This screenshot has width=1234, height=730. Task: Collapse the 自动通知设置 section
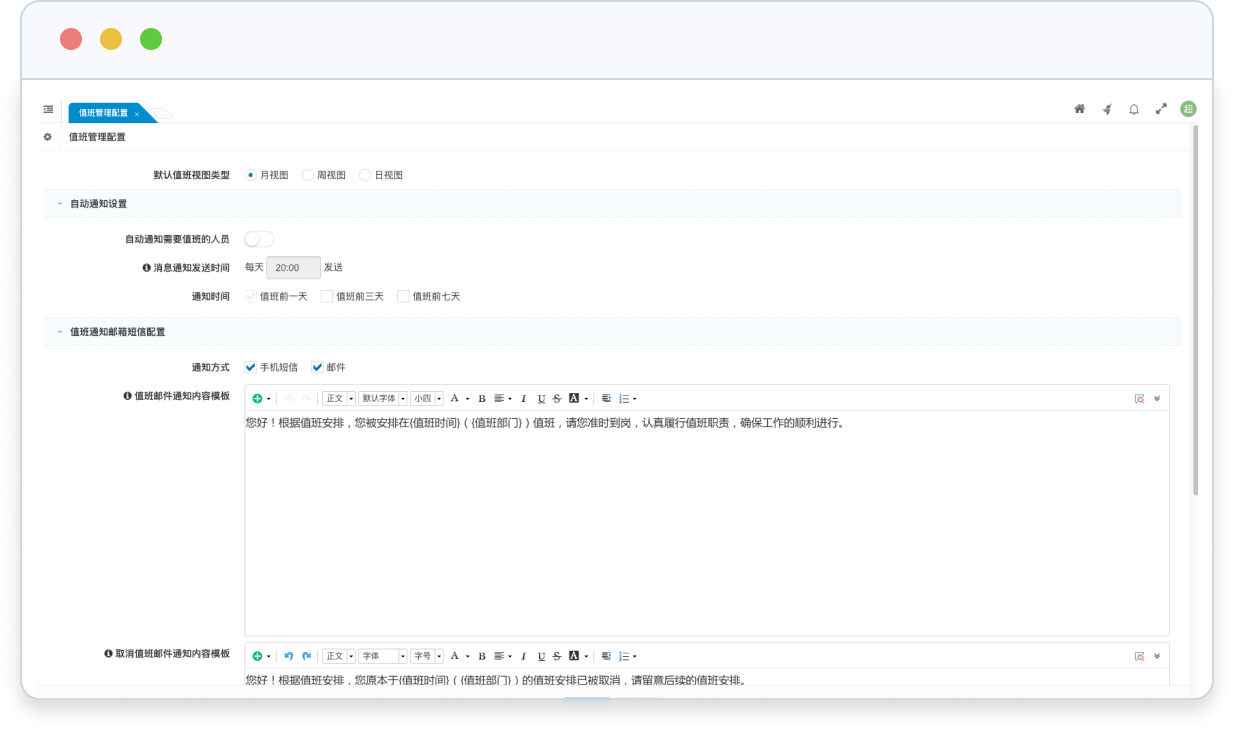pyautogui.click(x=60, y=204)
